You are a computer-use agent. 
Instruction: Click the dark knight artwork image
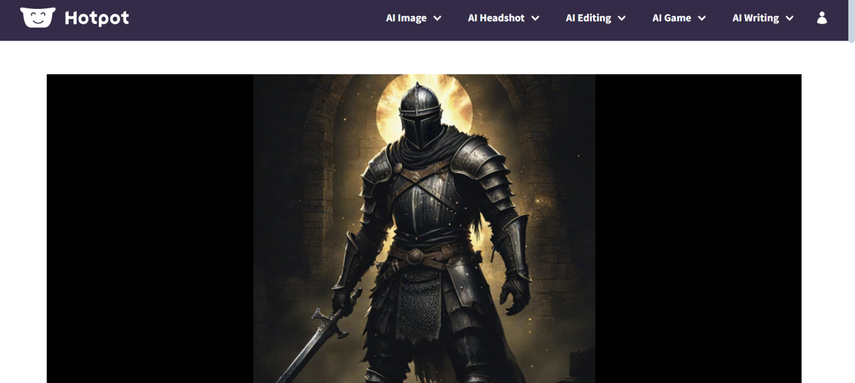(424, 229)
